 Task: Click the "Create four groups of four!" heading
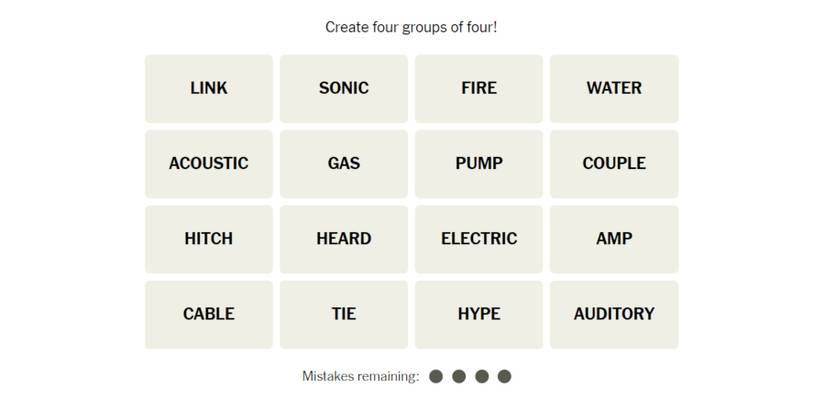411,27
